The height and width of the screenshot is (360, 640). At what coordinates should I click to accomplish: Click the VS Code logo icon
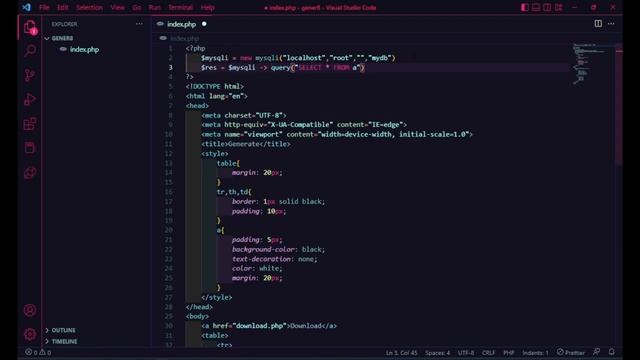coord(27,7)
